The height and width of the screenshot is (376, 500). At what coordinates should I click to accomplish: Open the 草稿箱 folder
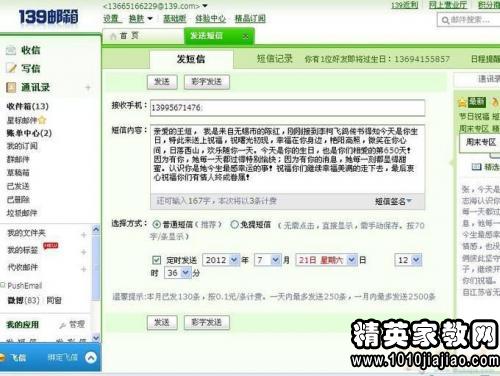pyautogui.click(x=18, y=173)
